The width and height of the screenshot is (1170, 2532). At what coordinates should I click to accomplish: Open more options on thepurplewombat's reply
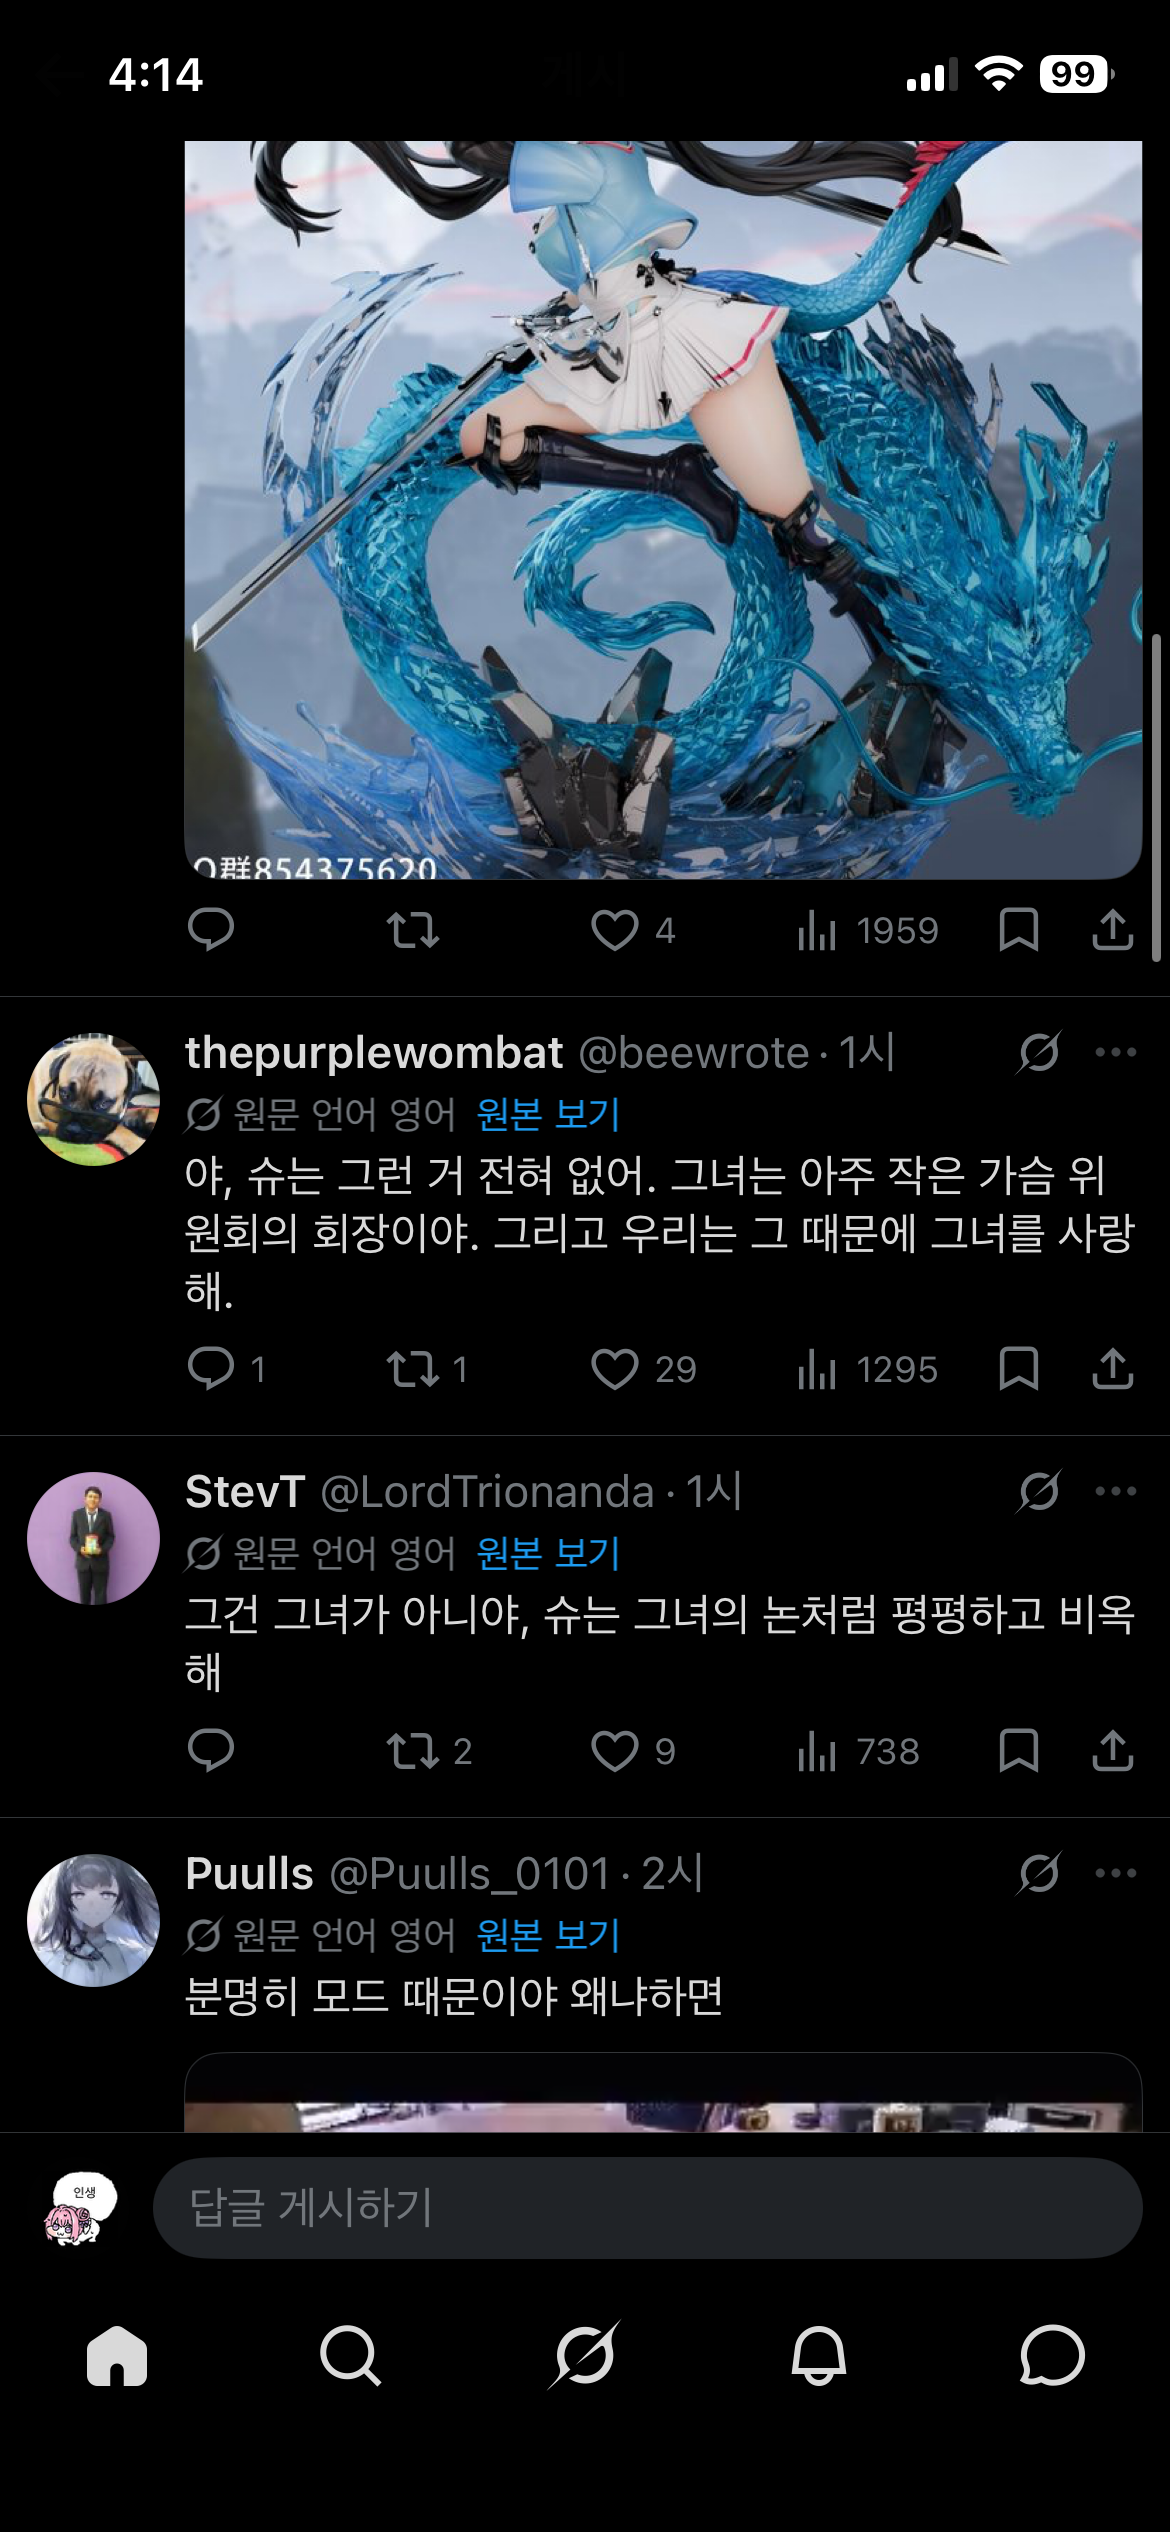tap(1116, 1052)
